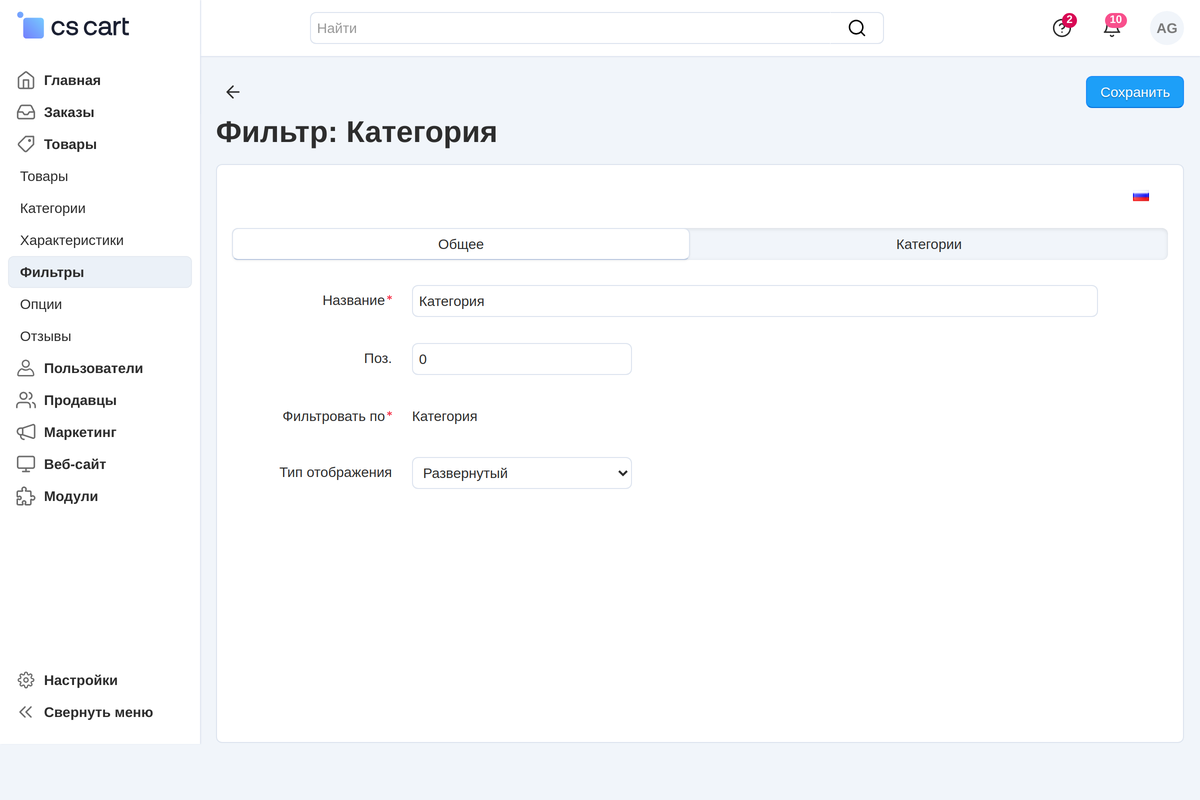Open Отзывы in the sidebar
Screen dimensions: 1200x800
[x=46, y=336]
